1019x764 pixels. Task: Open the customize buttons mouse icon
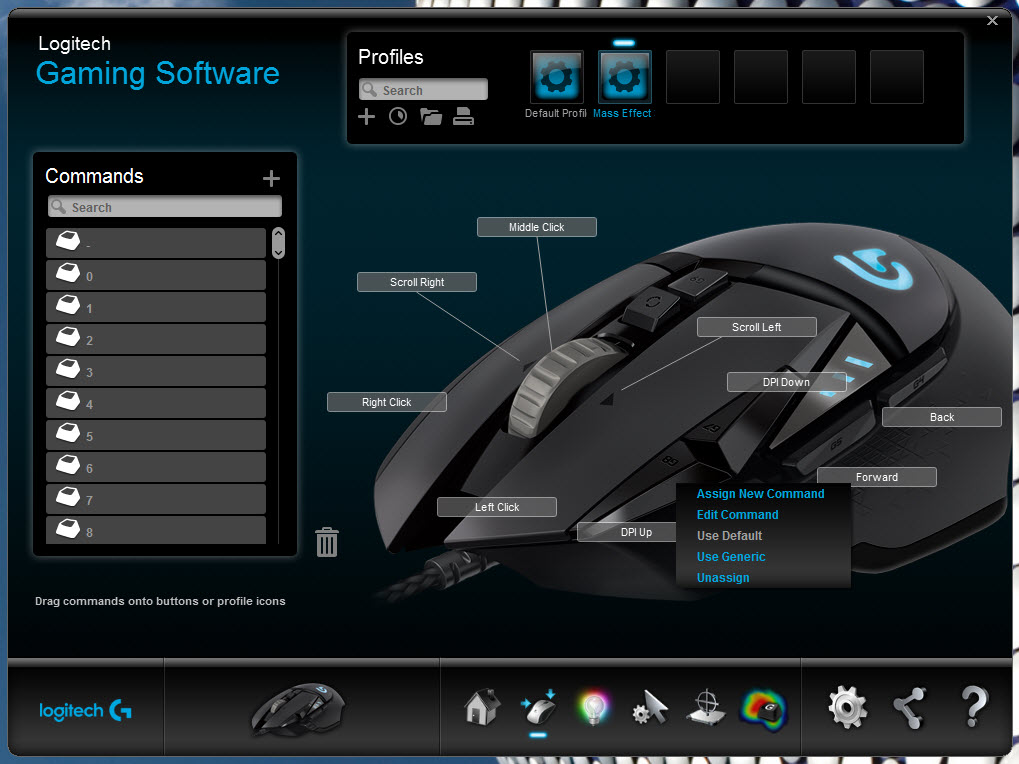(x=539, y=707)
